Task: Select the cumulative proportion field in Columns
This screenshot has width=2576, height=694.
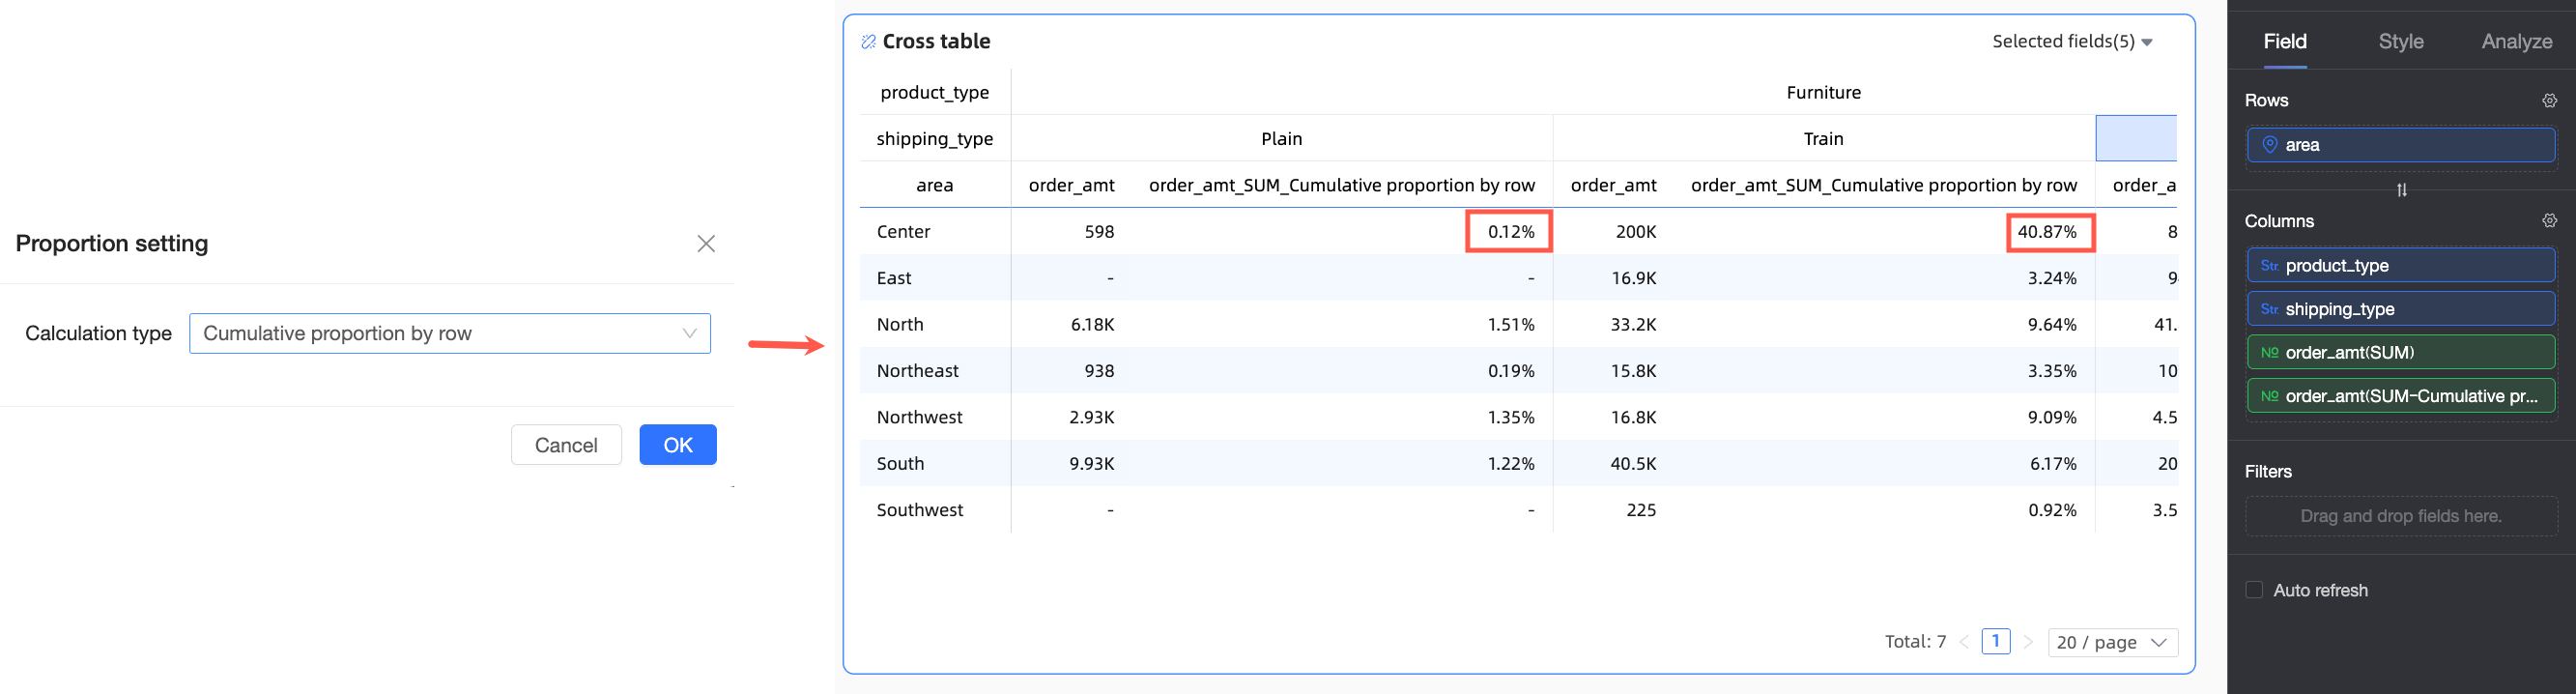Action: click(2400, 396)
